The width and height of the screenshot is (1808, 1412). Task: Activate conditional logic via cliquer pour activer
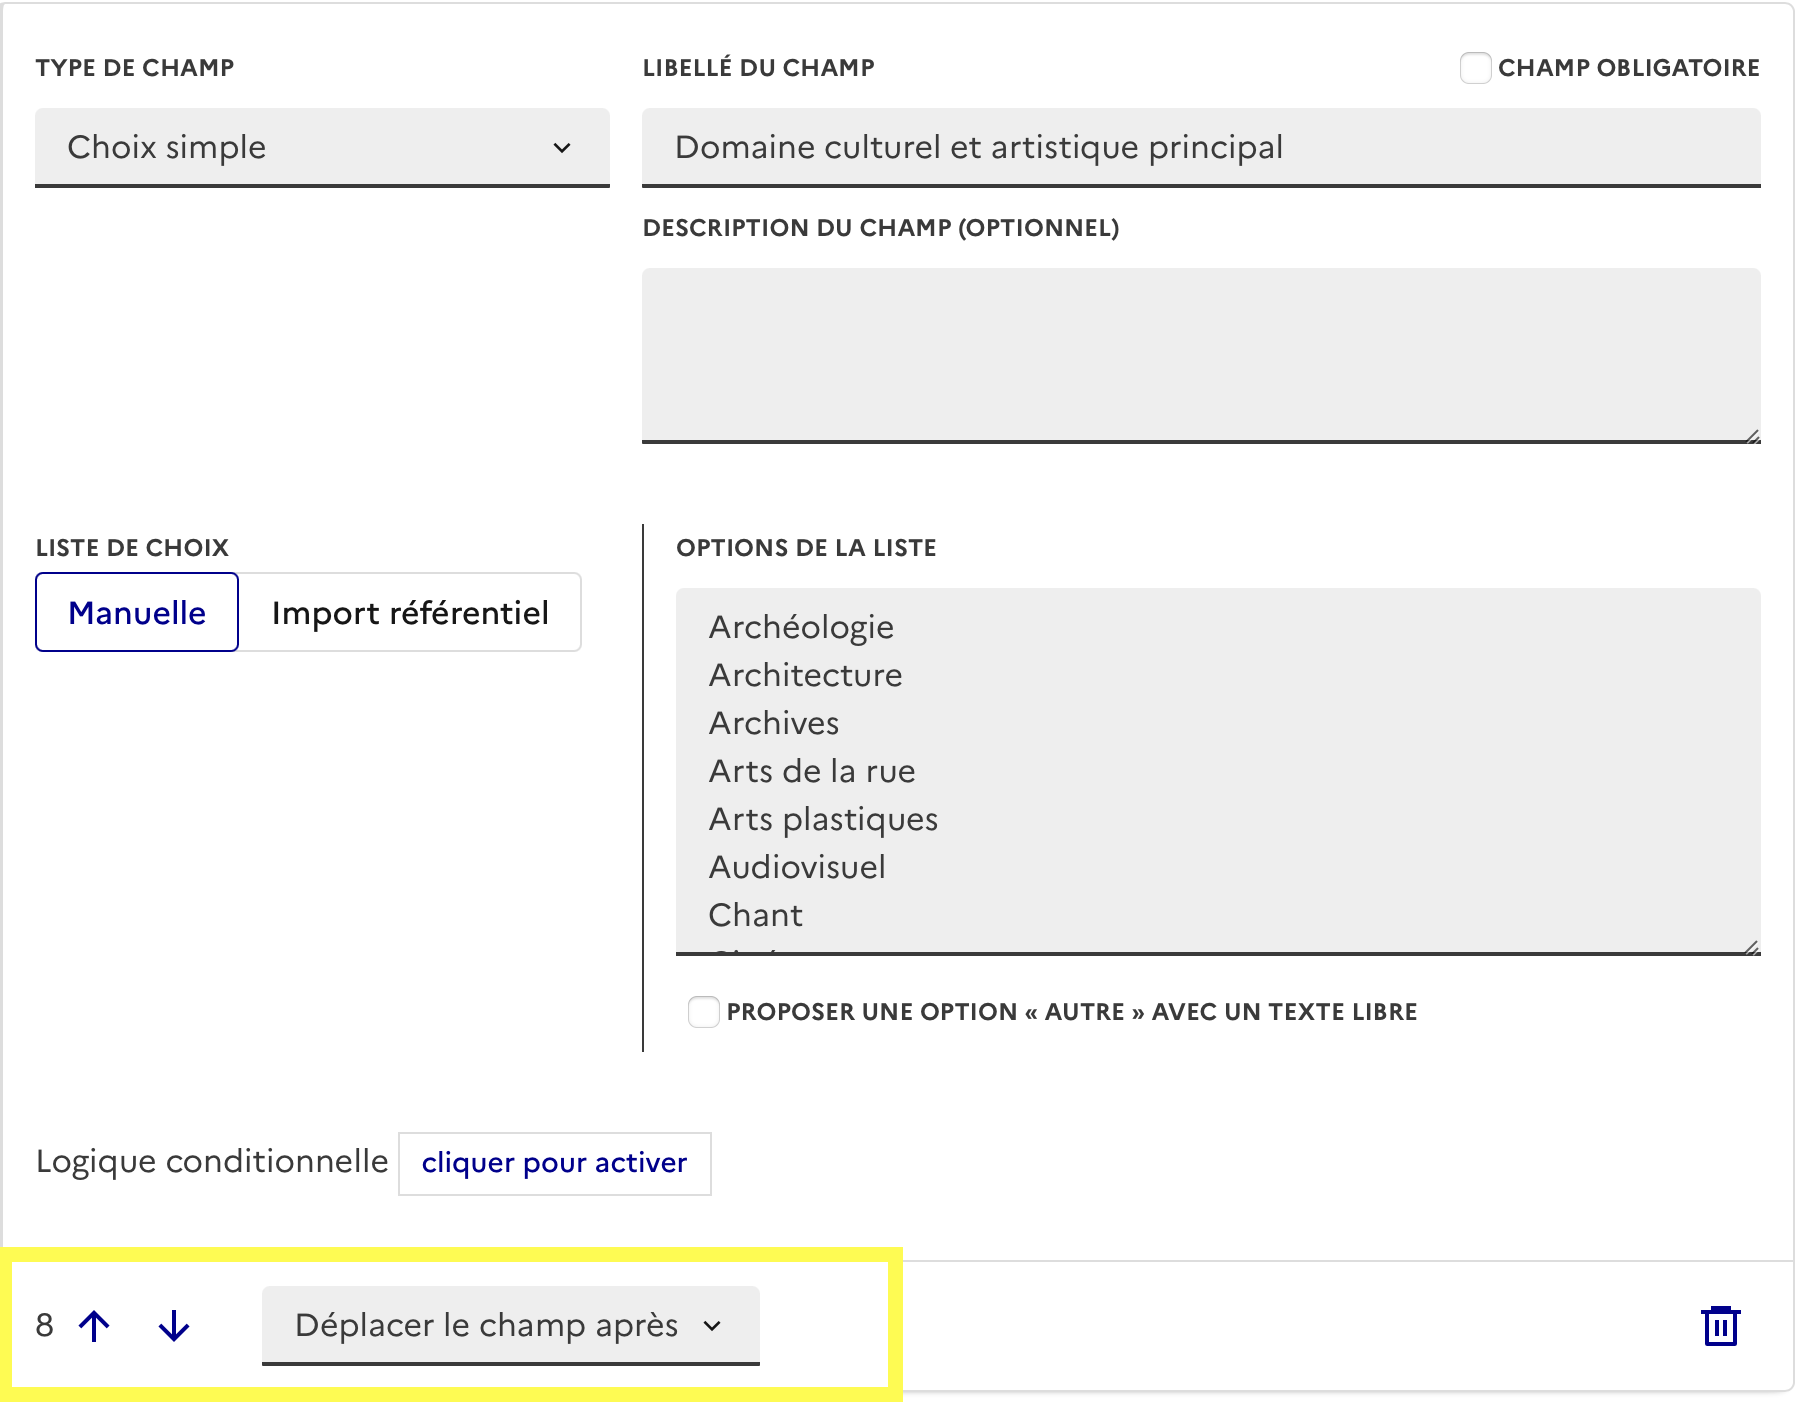[554, 1163]
